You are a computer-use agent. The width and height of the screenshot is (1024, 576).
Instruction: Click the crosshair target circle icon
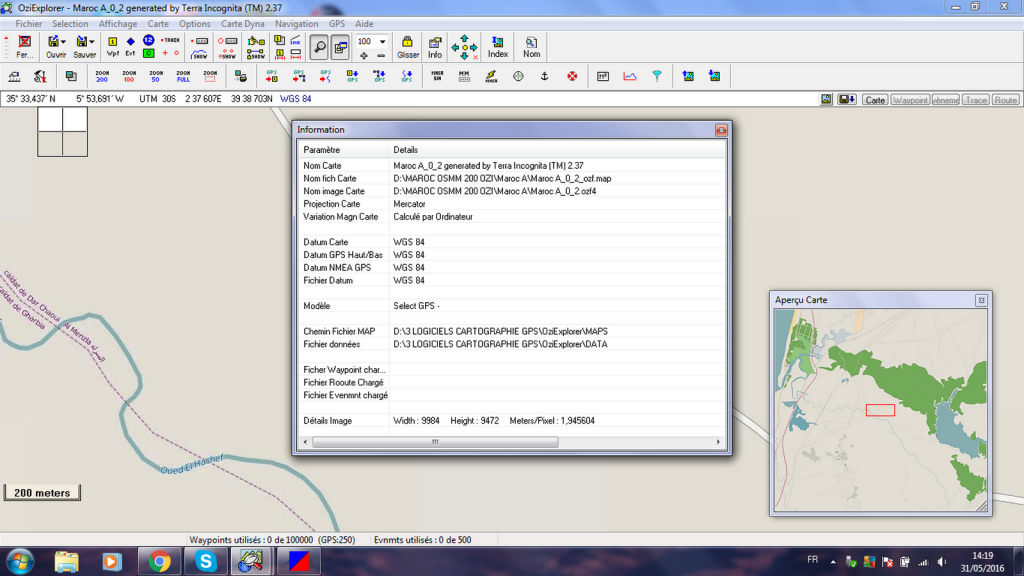[518, 76]
